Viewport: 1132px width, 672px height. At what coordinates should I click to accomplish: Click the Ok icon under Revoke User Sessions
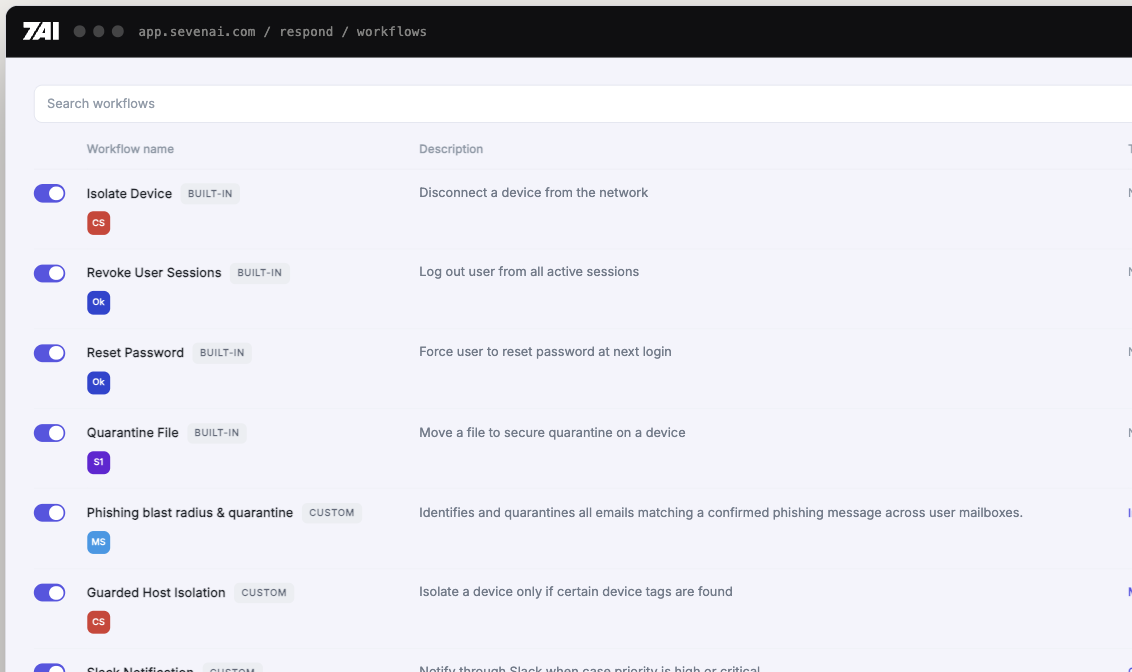99,302
